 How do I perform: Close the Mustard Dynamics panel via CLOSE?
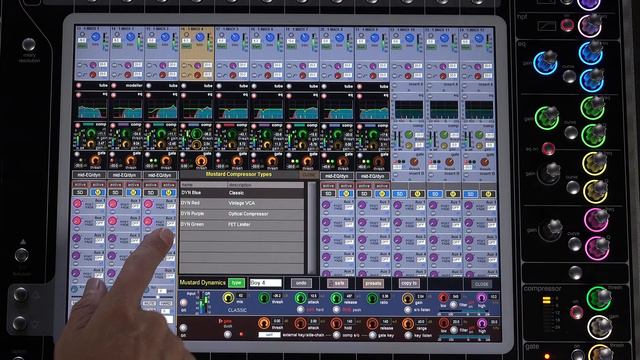pos(482,284)
